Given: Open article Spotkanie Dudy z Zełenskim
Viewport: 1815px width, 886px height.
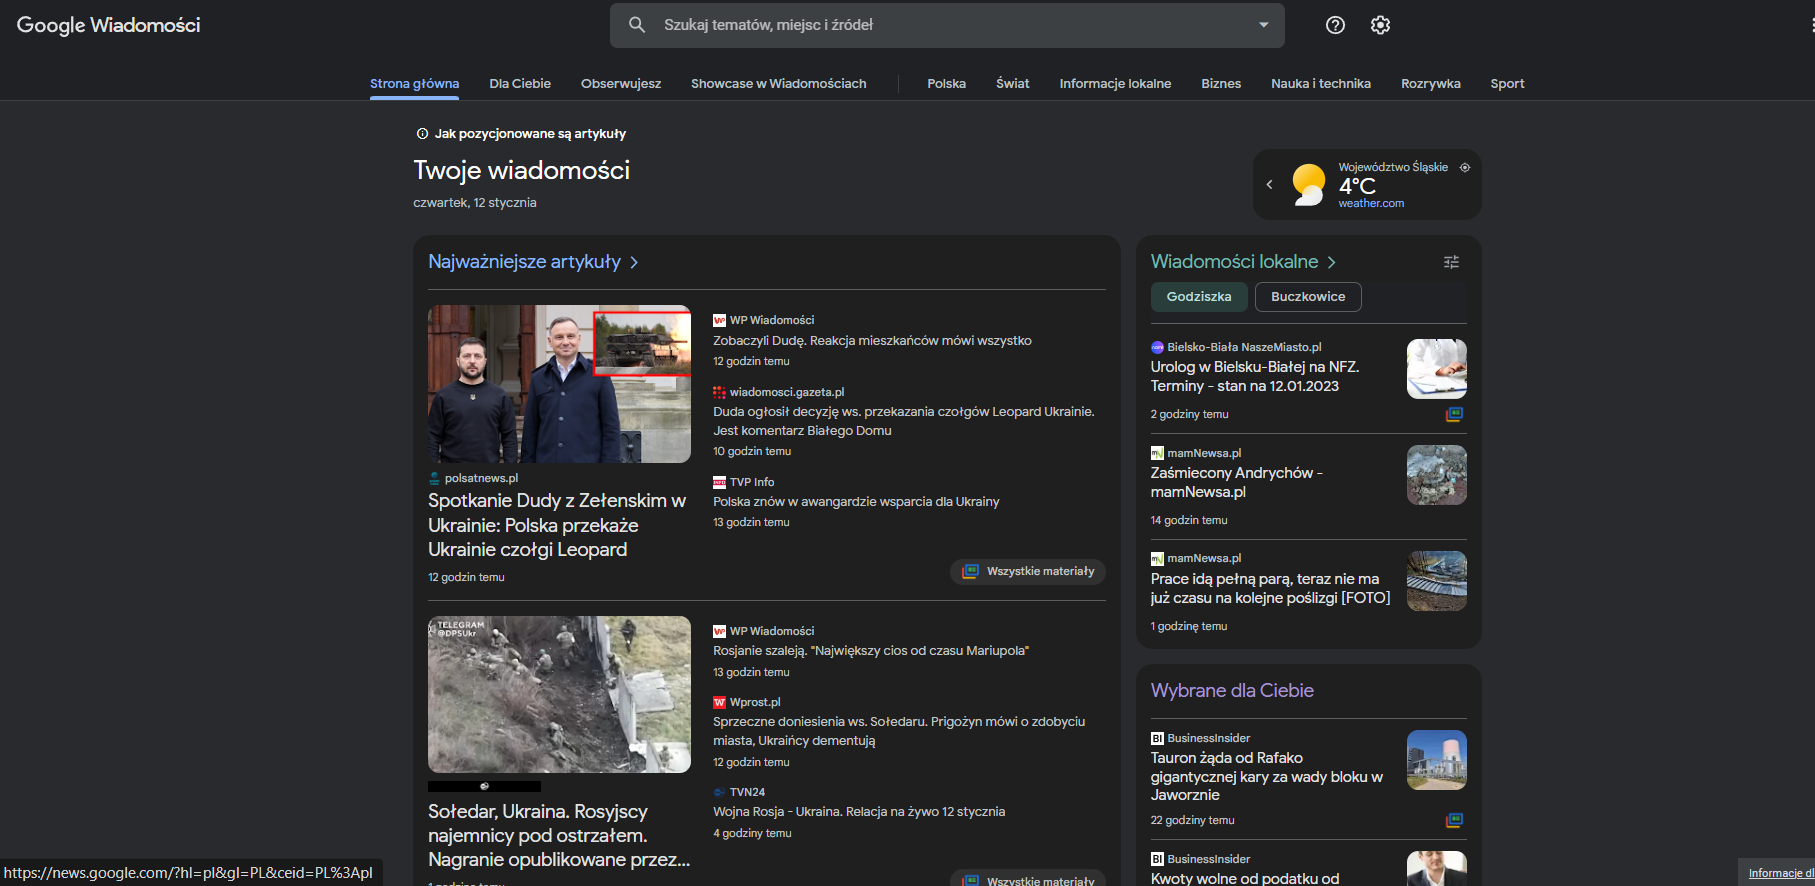Looking at the screenshot, I should (x=557, y=525).
